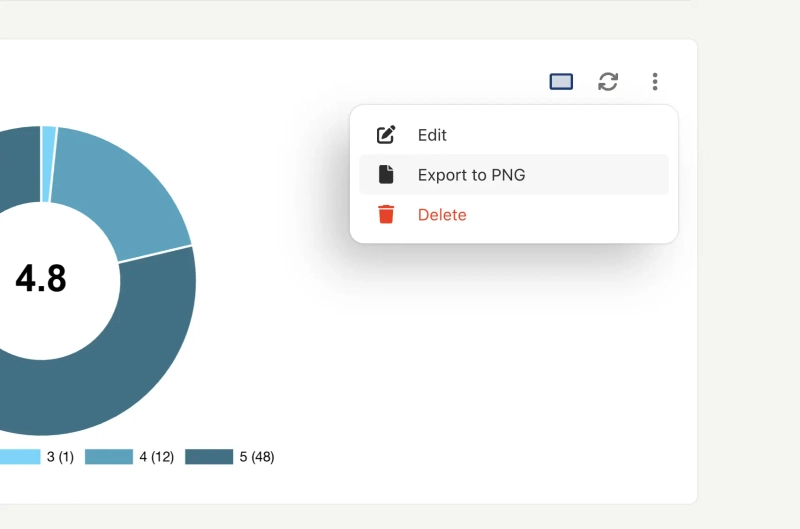
Task: Choose Export to PNG text in menu
Action: (x=471, y=175)
